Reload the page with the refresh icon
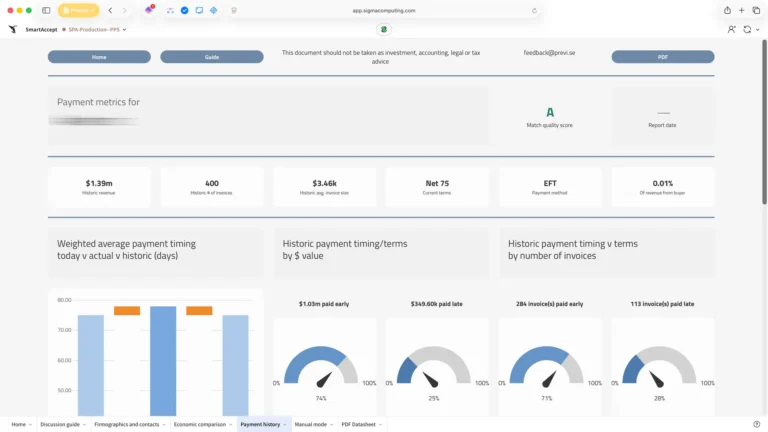 pos(534,10)
